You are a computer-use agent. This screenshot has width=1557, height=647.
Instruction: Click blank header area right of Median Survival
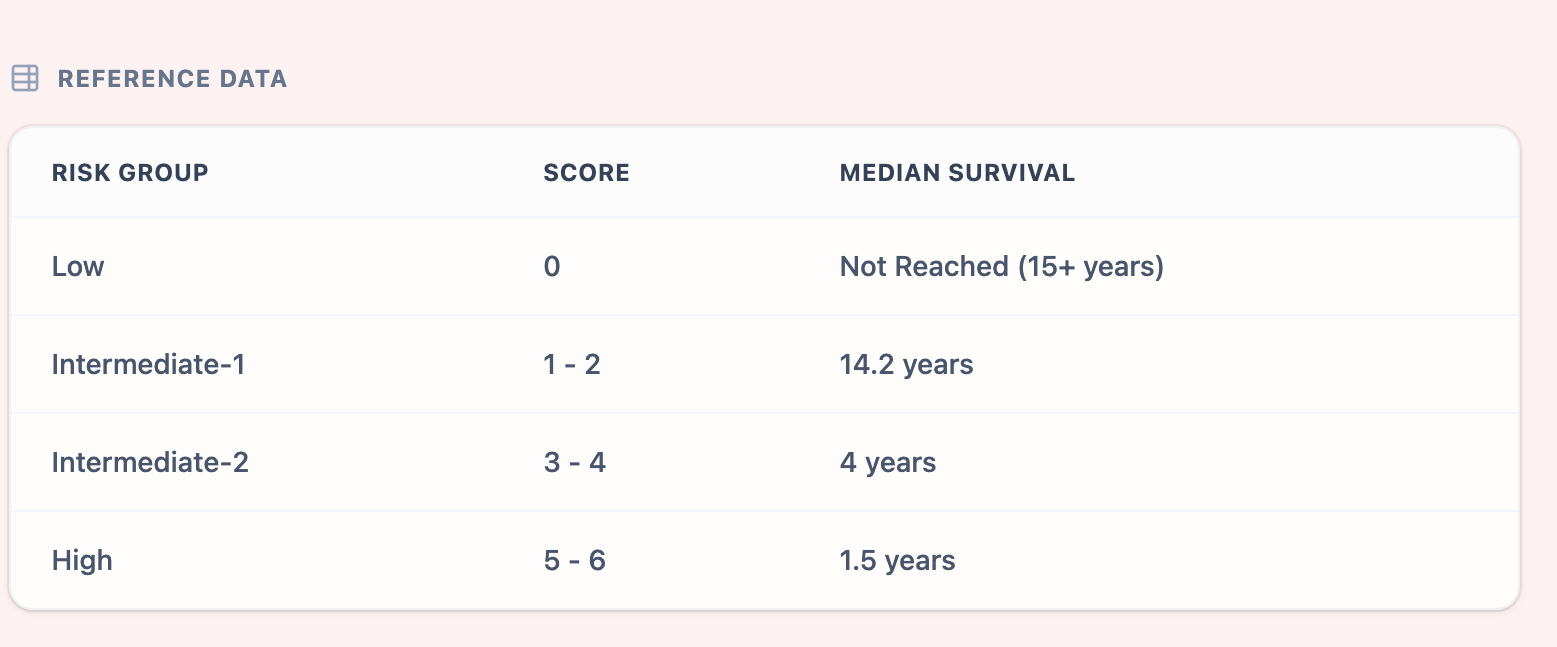point(1300,173)
